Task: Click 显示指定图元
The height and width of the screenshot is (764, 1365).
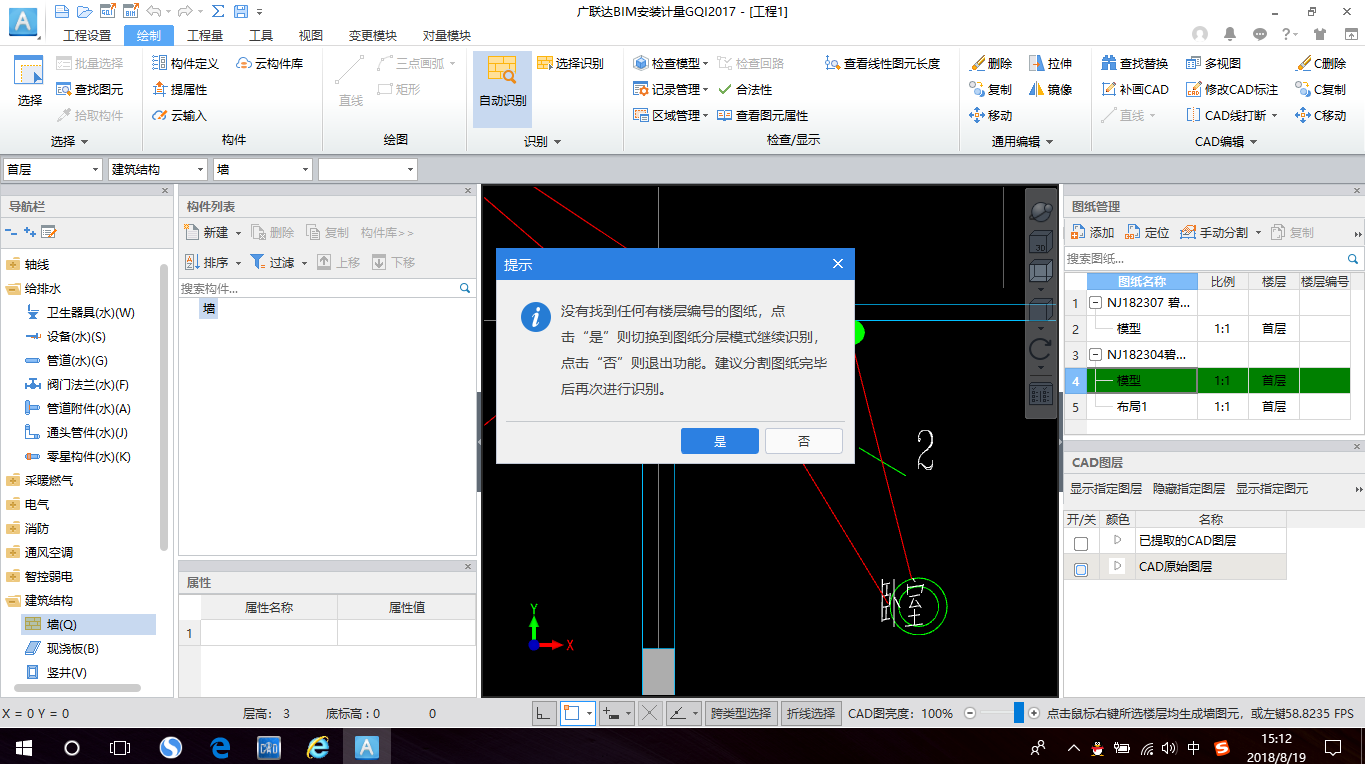Action: coord(1272,489)
